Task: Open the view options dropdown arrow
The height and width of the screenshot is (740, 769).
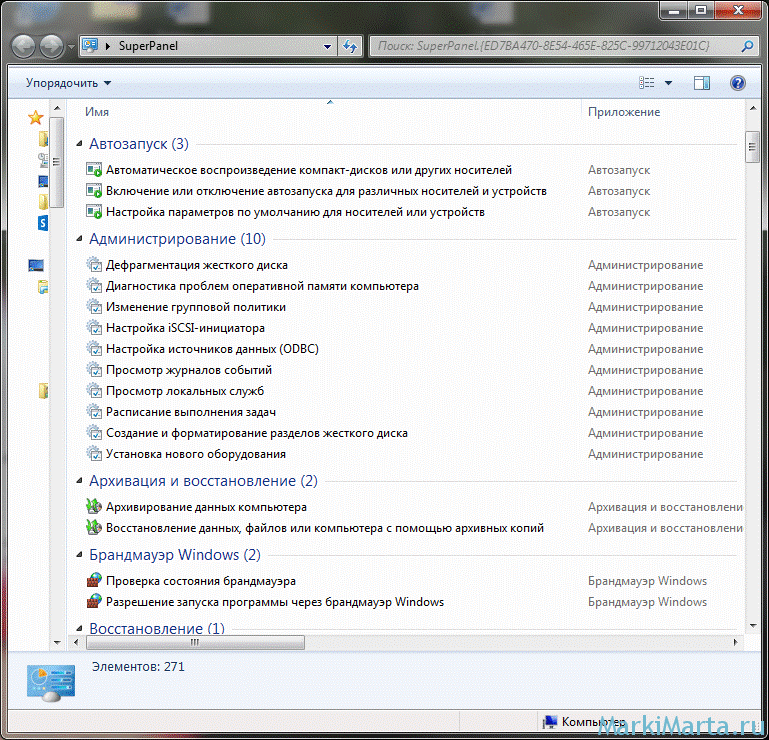Action: tap(668, 83)
